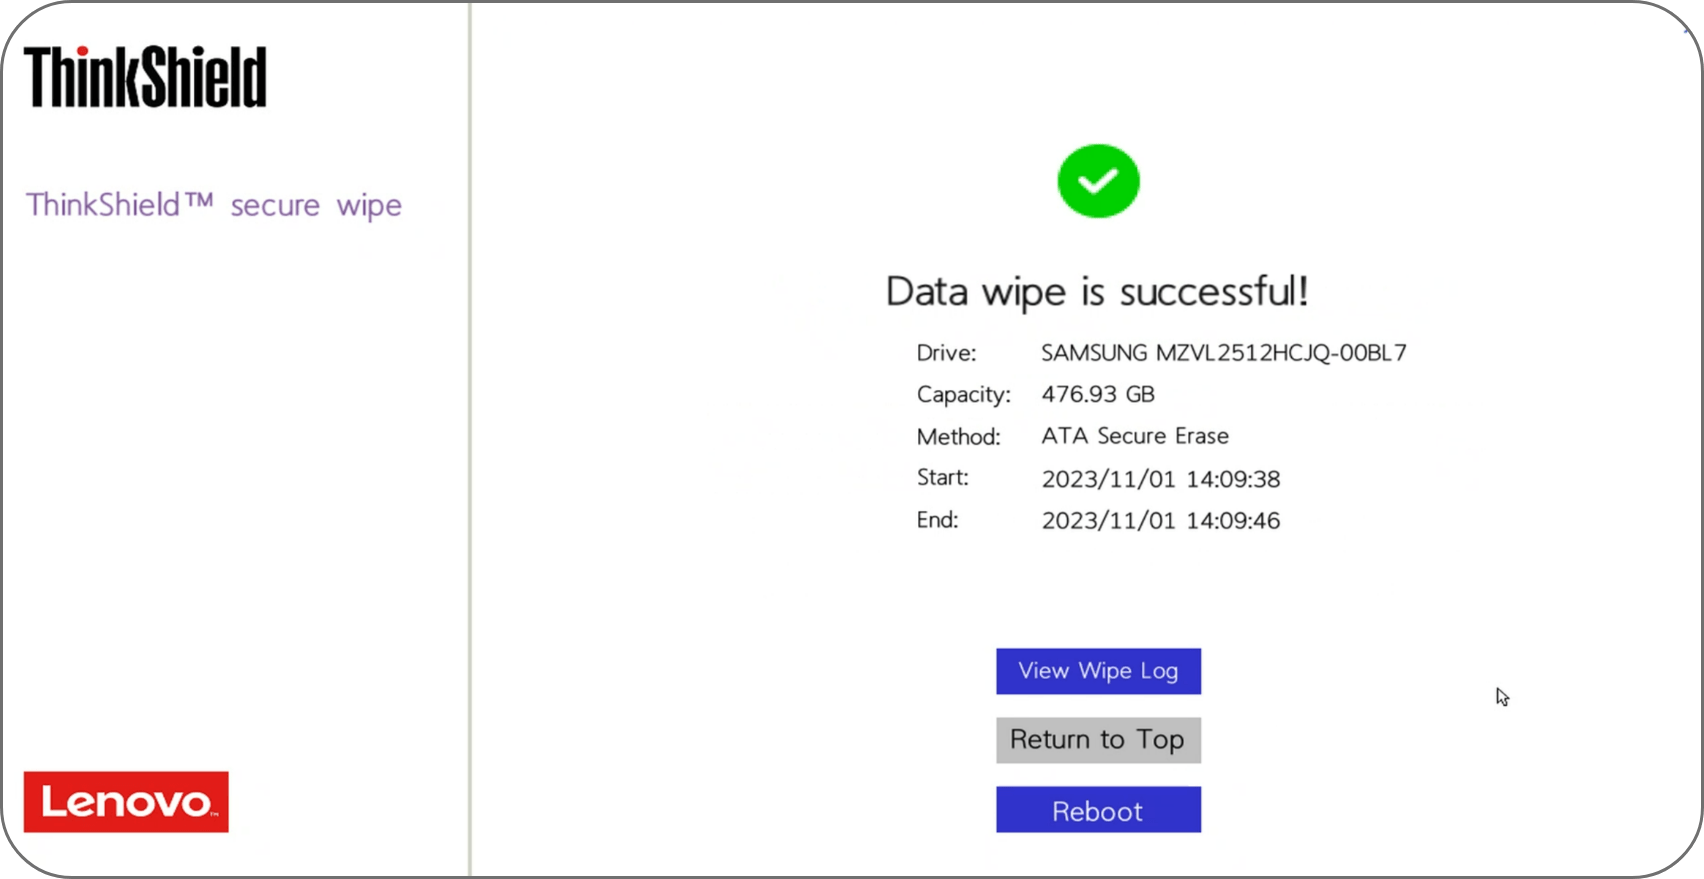Click the capacity value 476.93 GB
The width and height of the screenshot is (1704, 879).
[1098, 394]
